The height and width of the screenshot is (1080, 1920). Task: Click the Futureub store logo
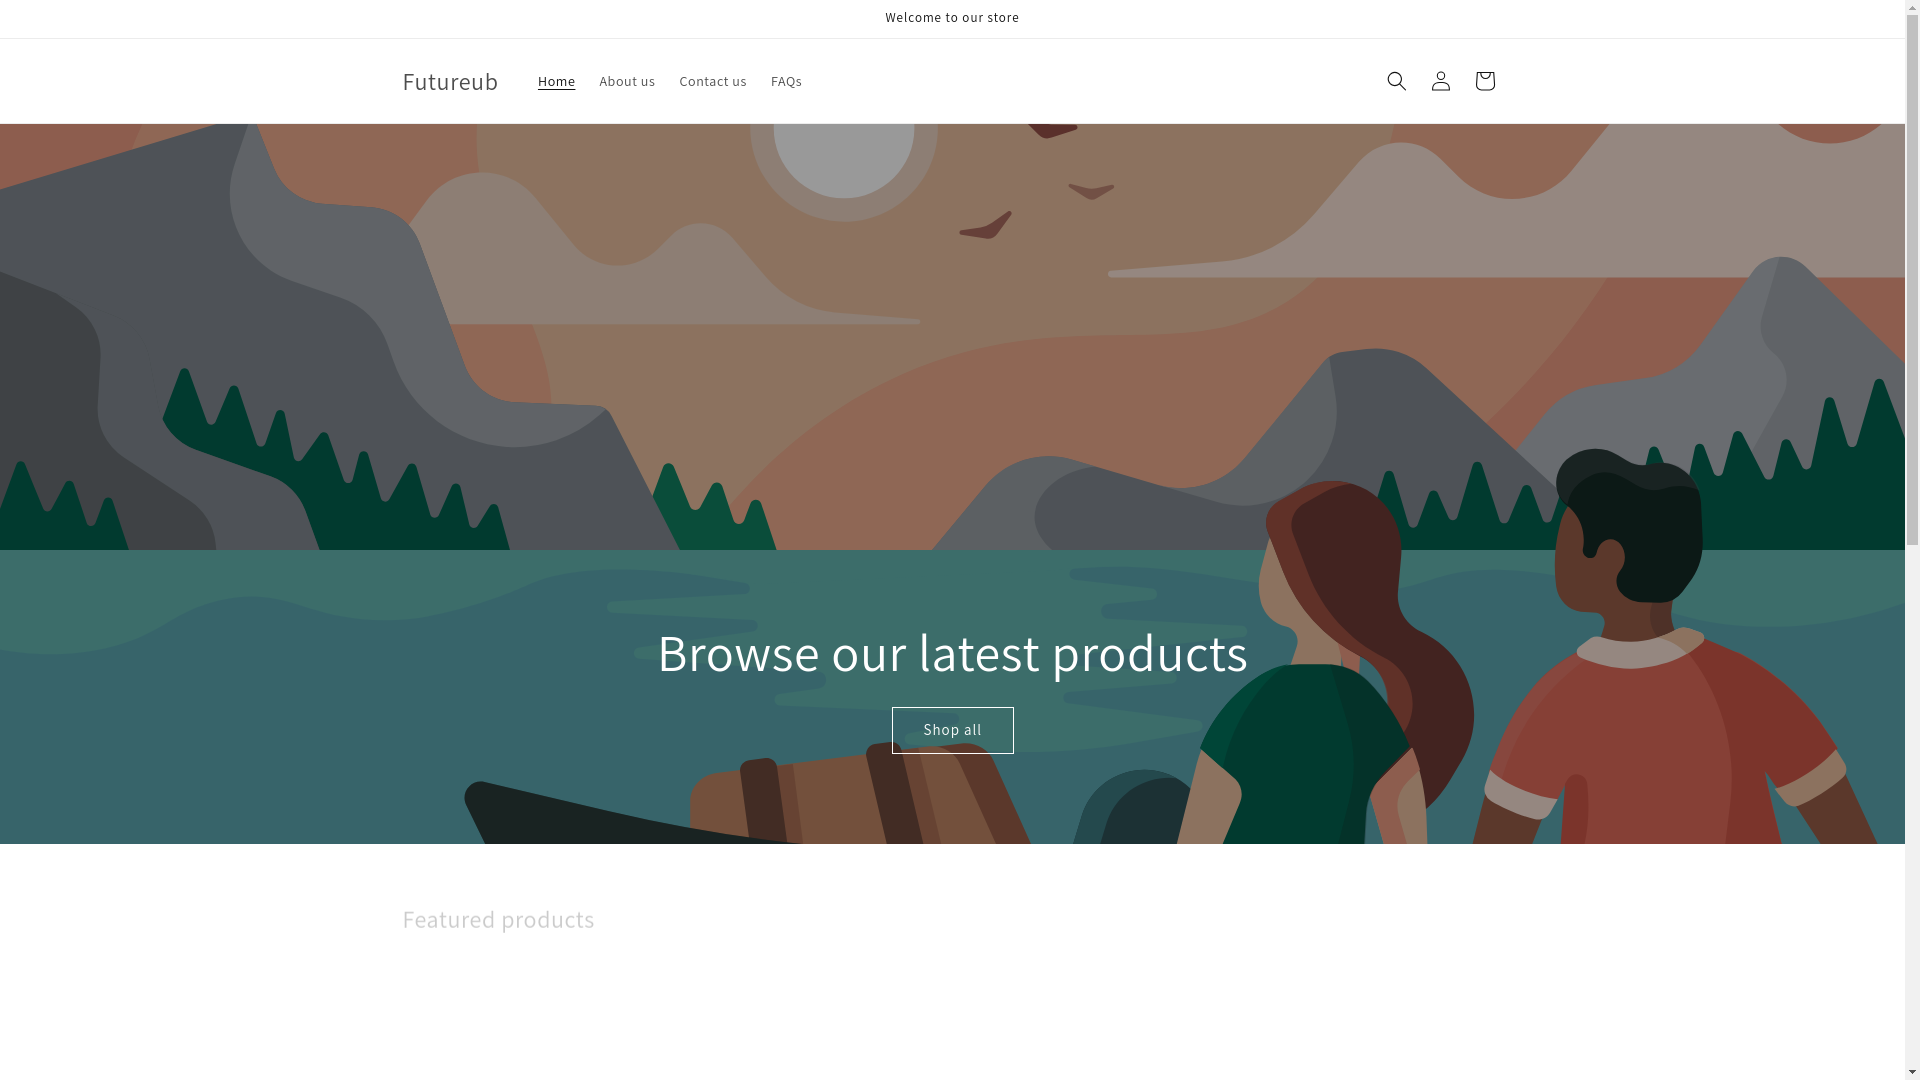(450, 81)
